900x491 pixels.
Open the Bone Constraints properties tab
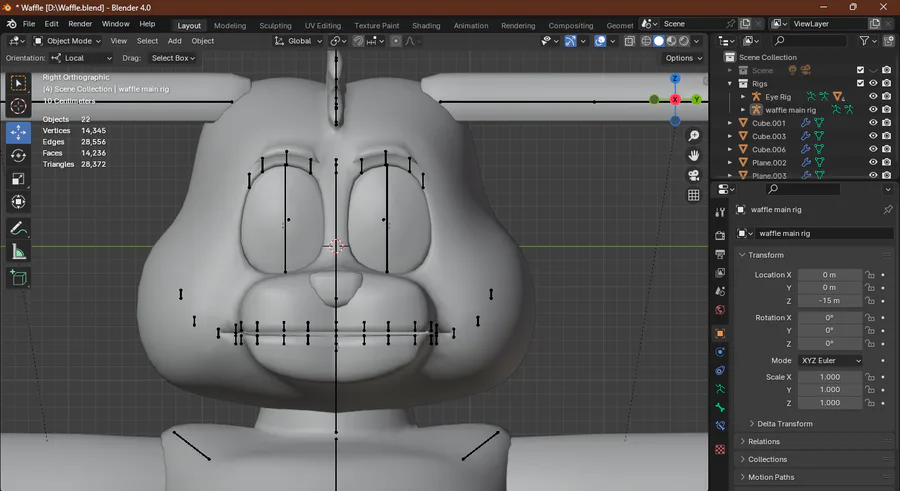720,426
